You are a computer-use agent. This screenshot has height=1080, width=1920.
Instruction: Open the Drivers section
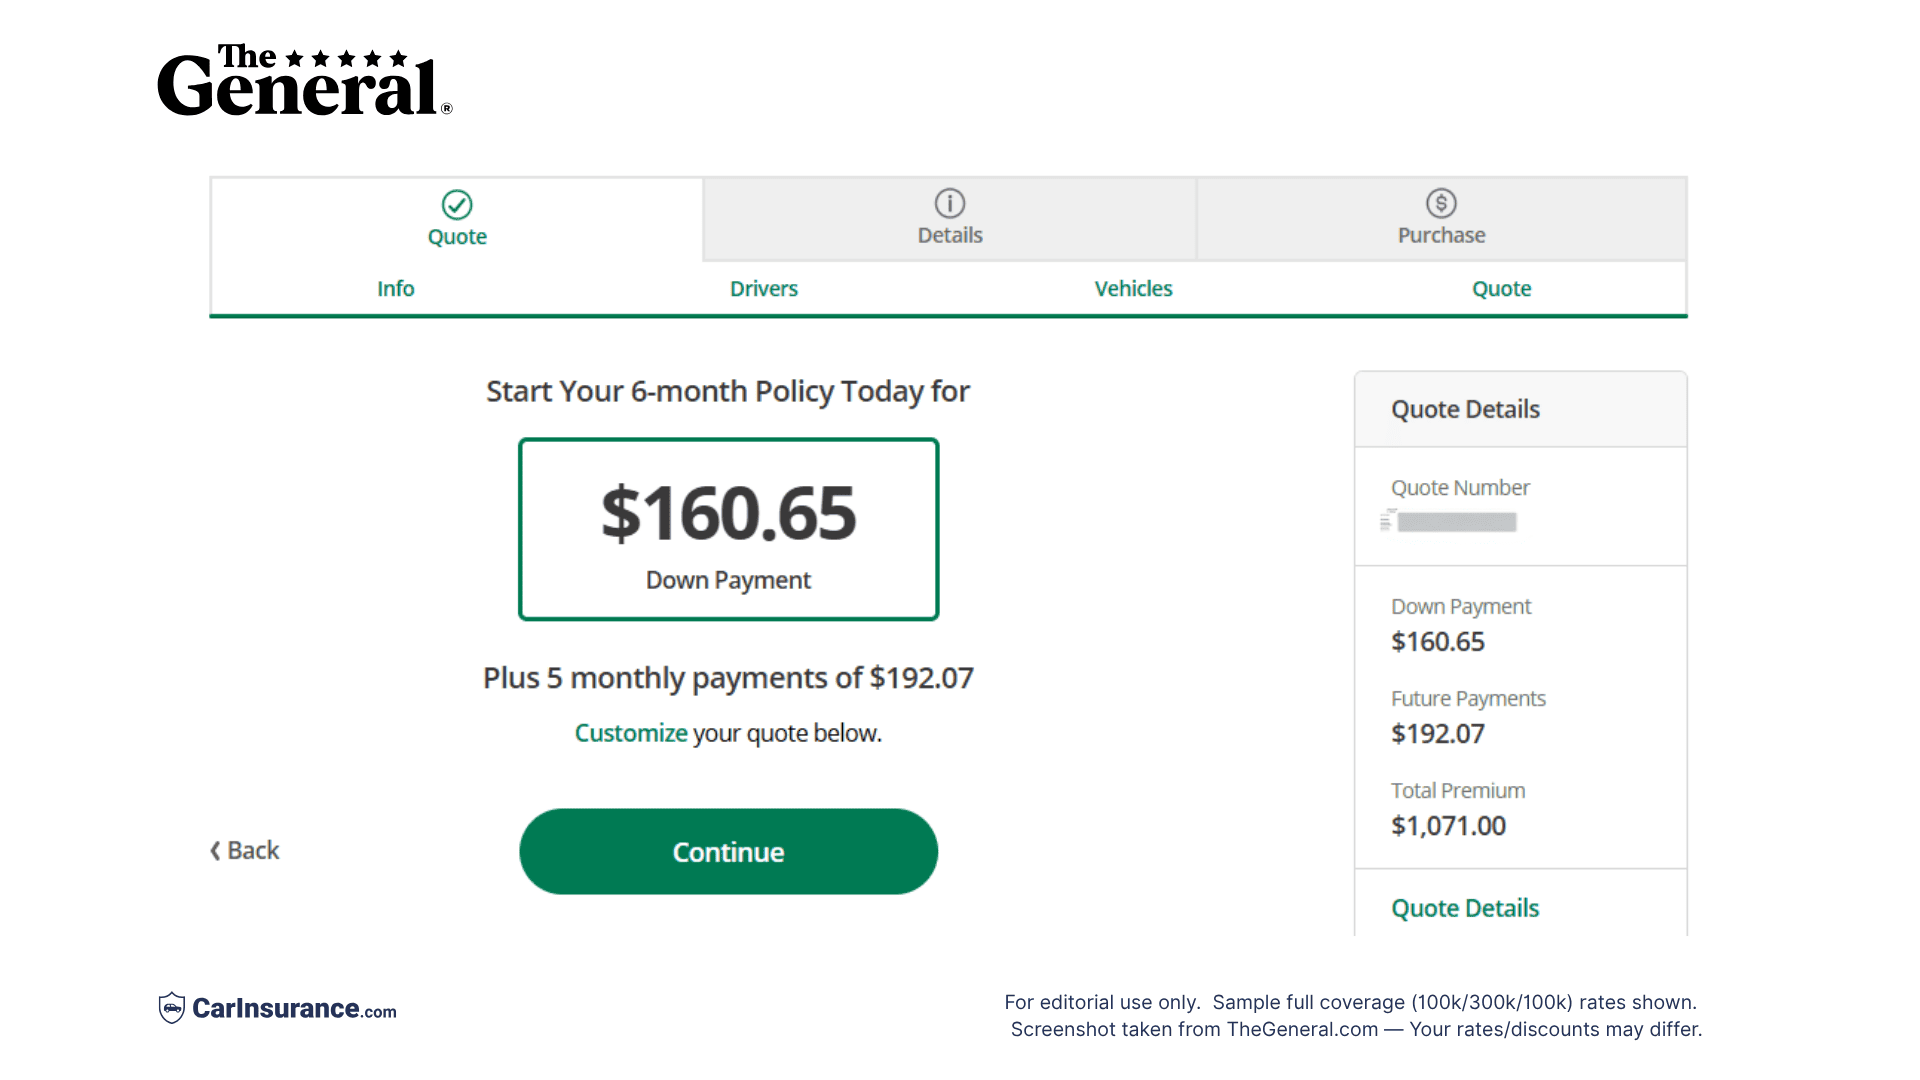[763, 288]
